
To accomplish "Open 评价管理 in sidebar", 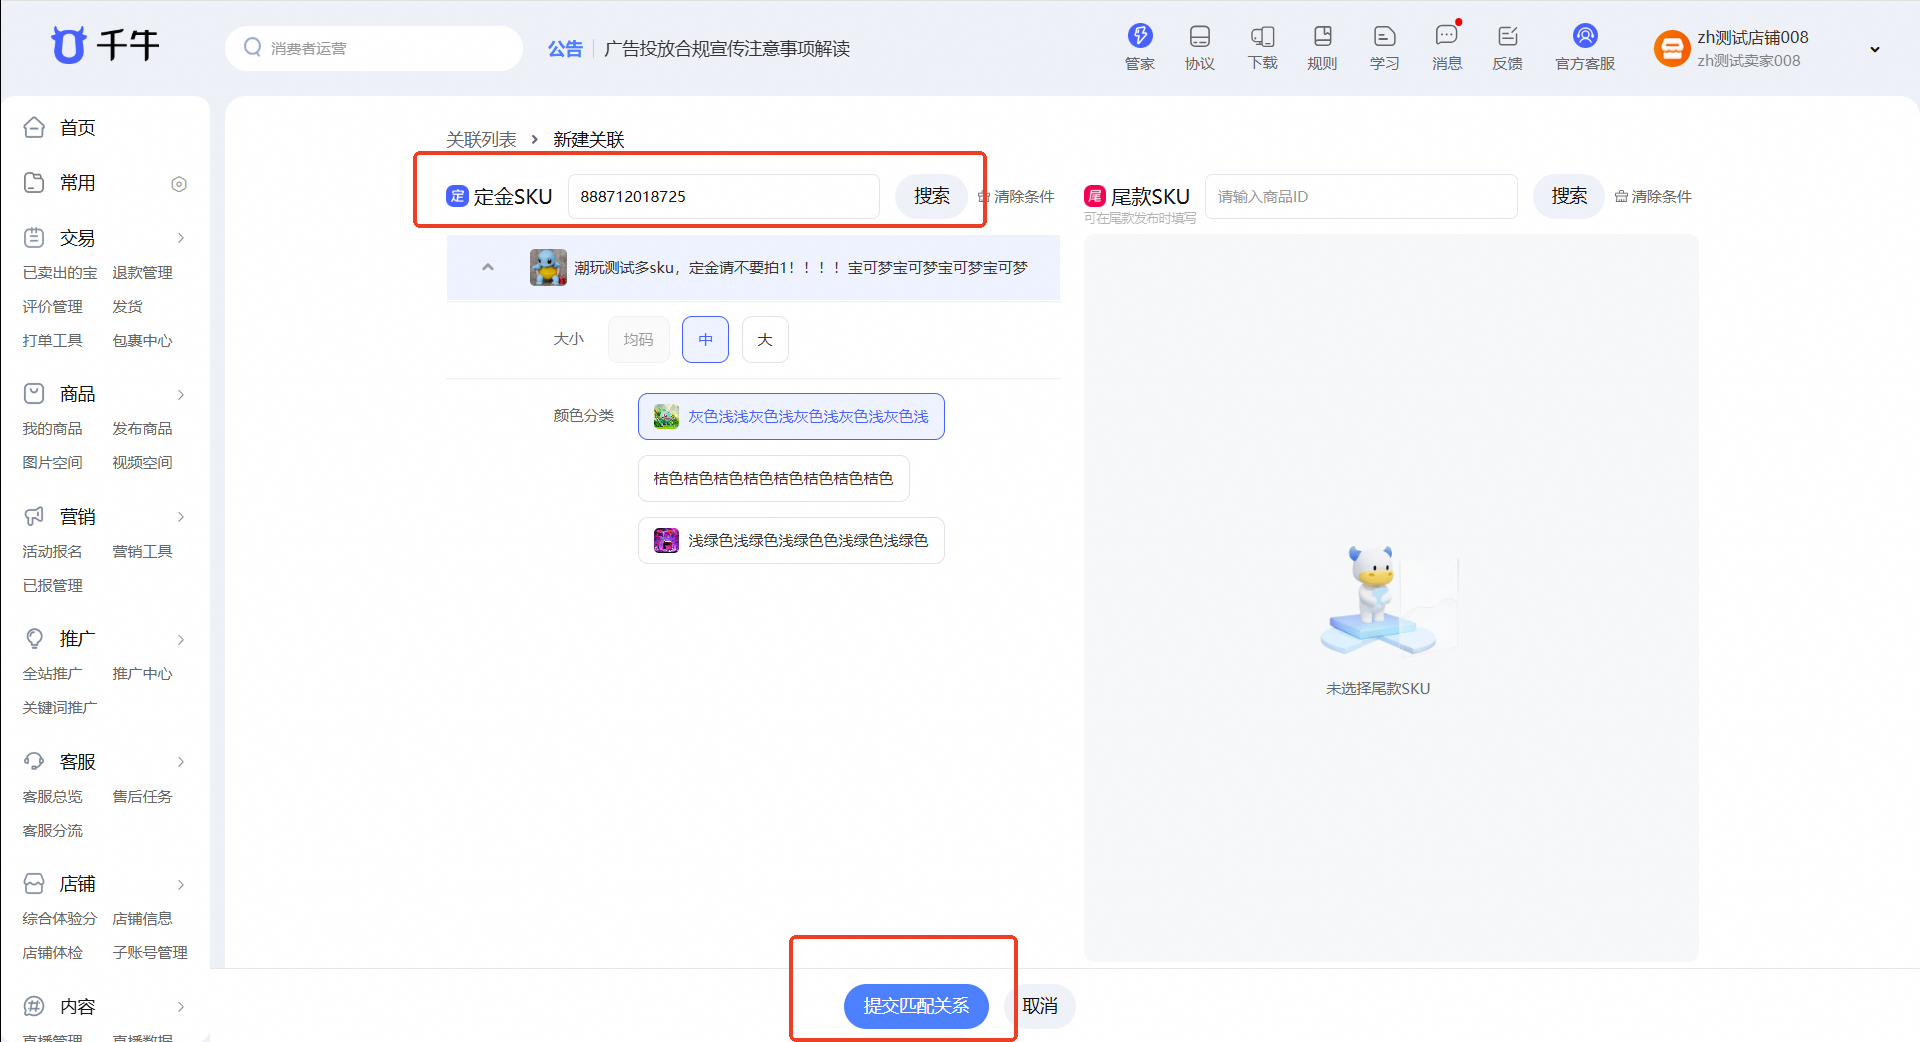I will [52, 307].
